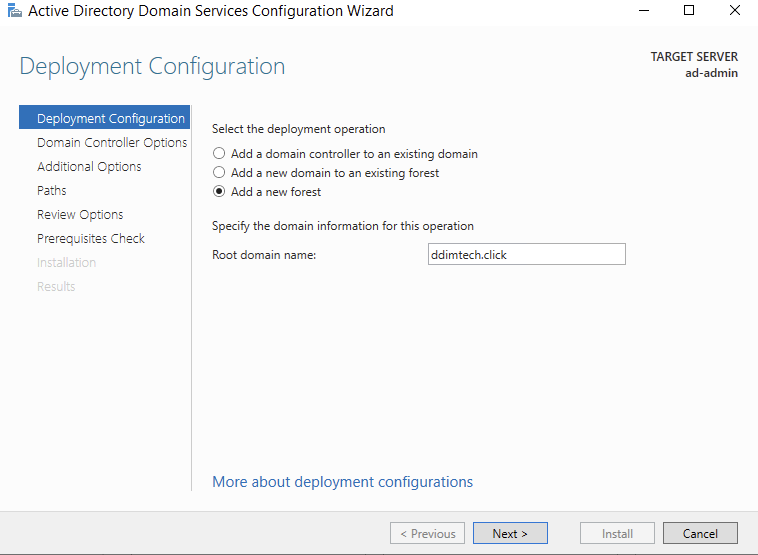Click into the Root domain name field
Screen dimensions: 758x555
pyautogui.click(x=526, y=254)
